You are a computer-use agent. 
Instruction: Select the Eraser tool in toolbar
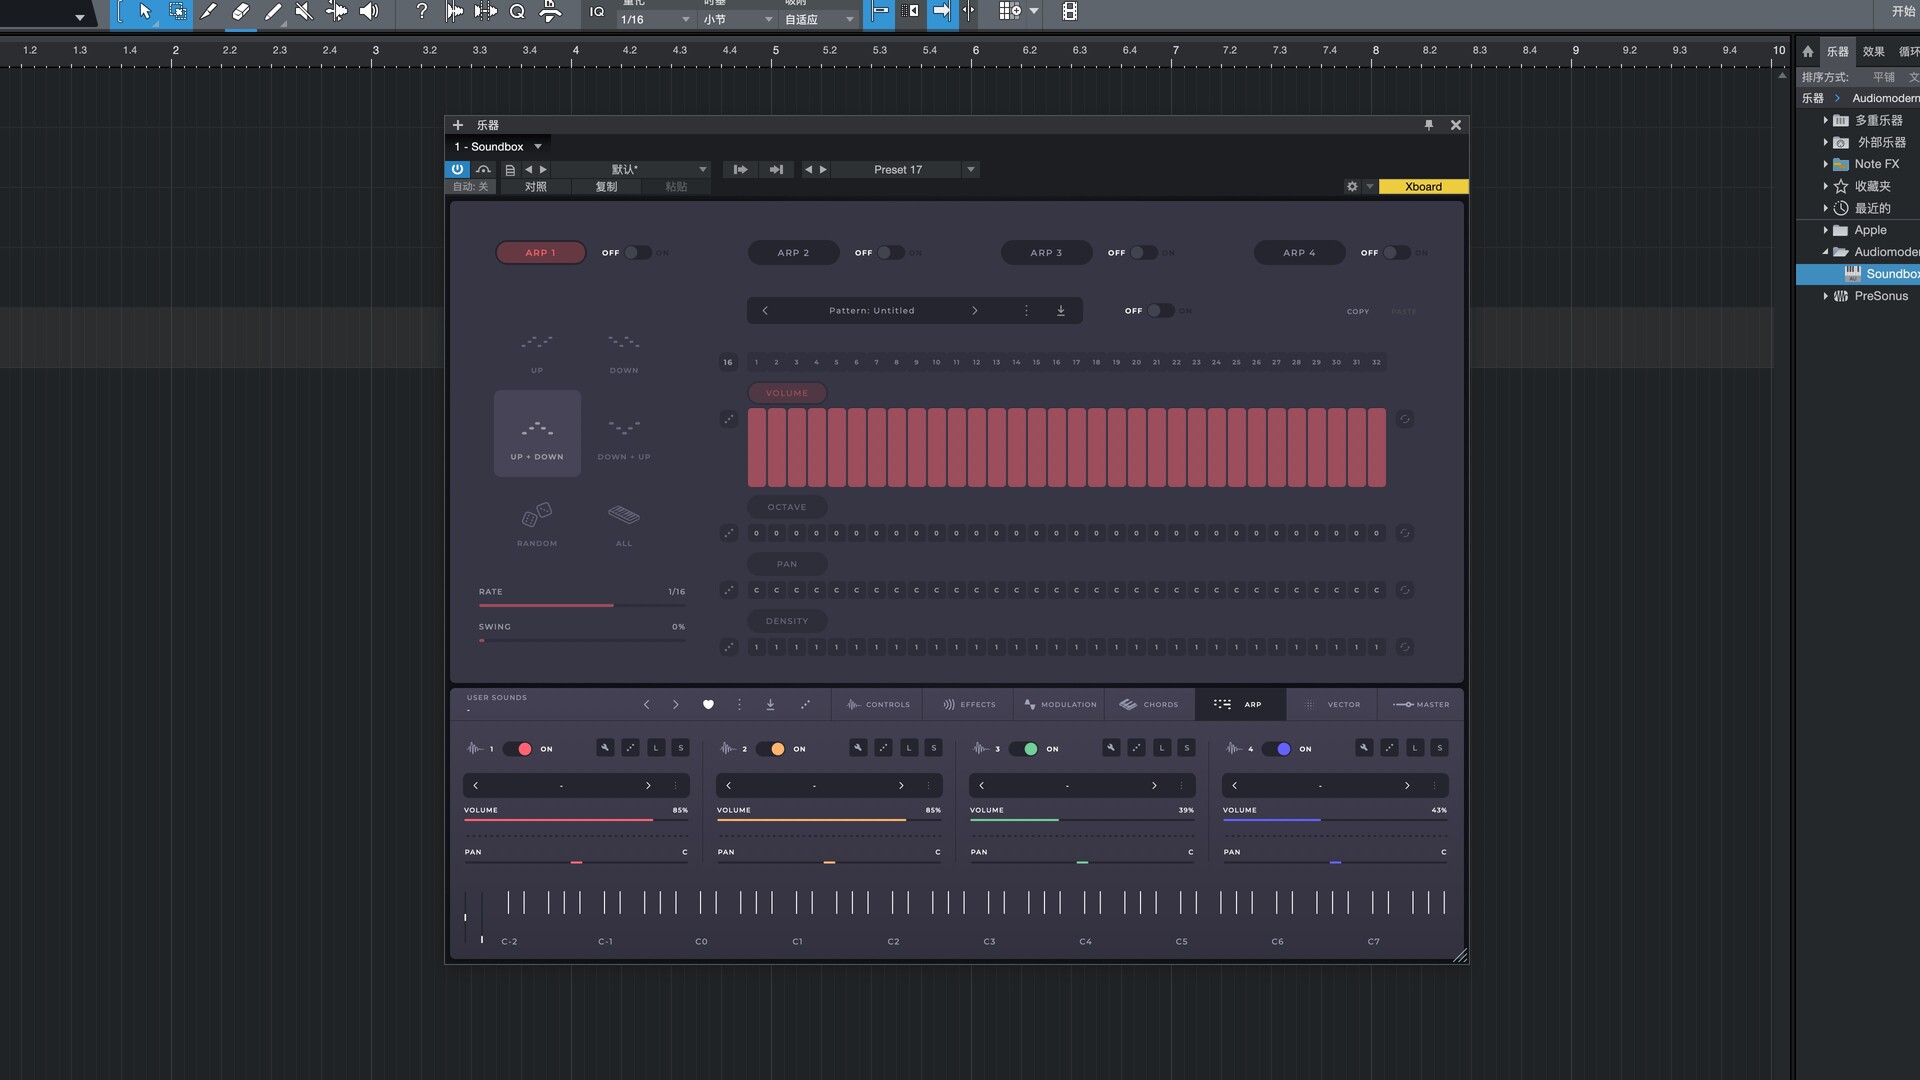240,12
